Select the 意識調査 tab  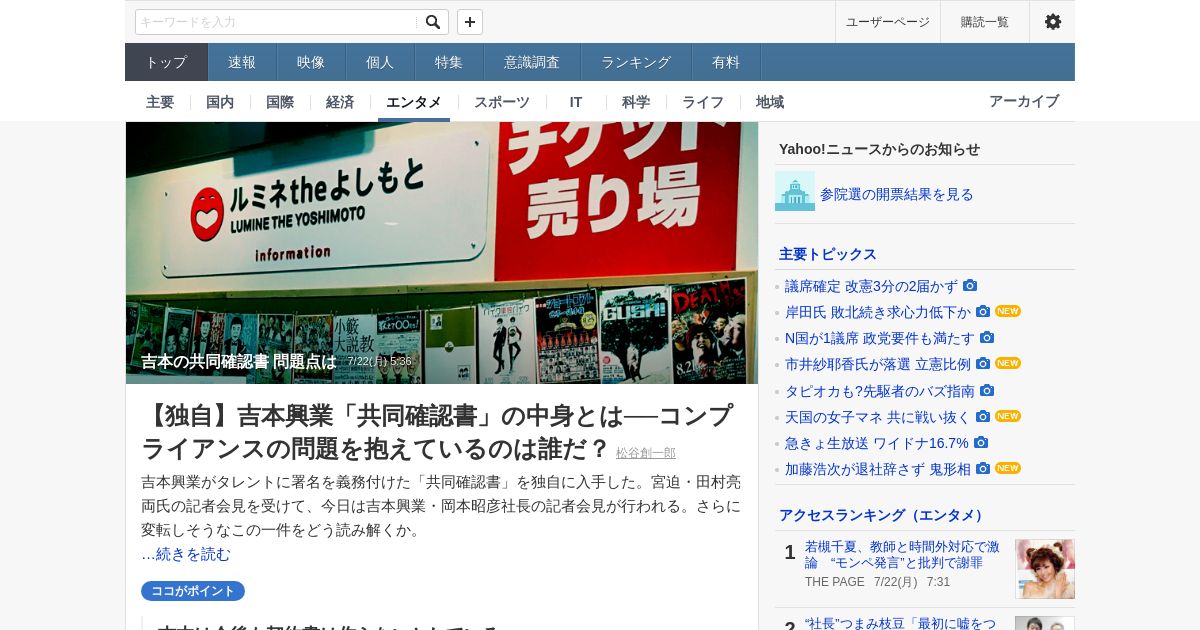pos(532,62)
